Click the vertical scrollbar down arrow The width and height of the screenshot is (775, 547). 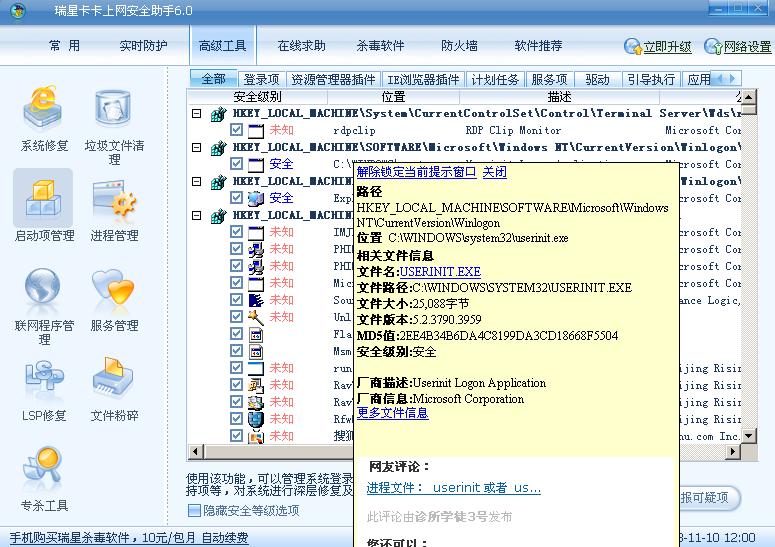749,436
